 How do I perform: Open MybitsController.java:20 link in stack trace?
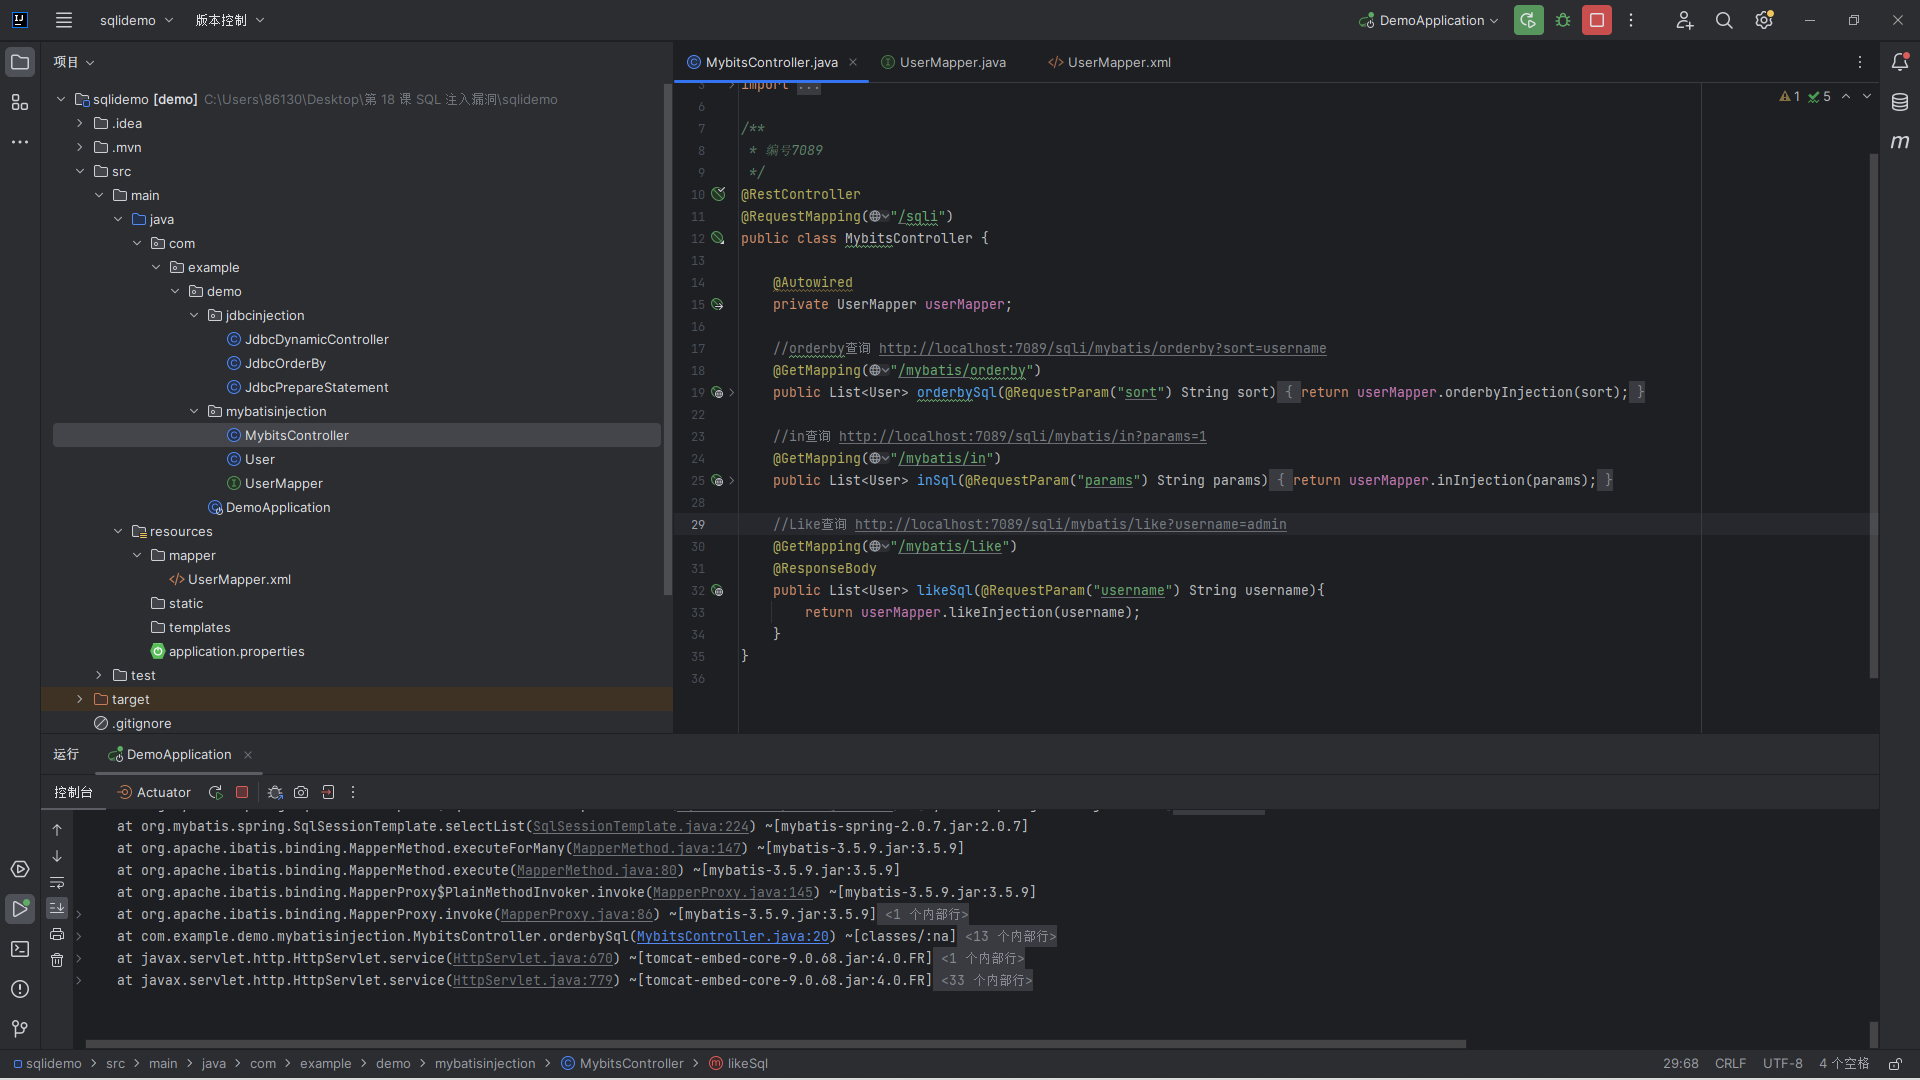tap(733, 937)
